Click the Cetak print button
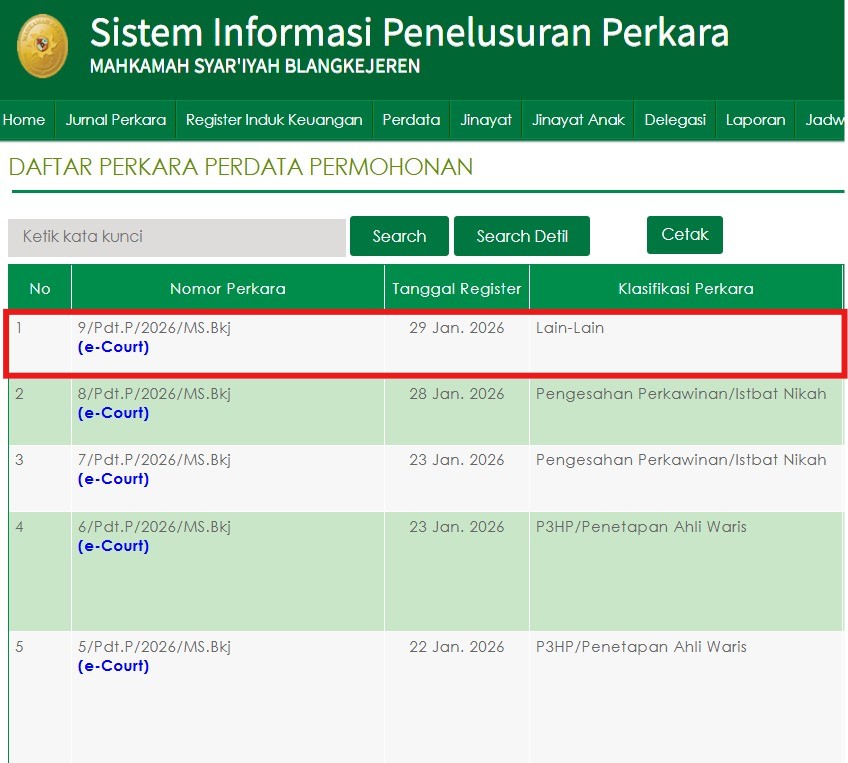 pos(684,235)
